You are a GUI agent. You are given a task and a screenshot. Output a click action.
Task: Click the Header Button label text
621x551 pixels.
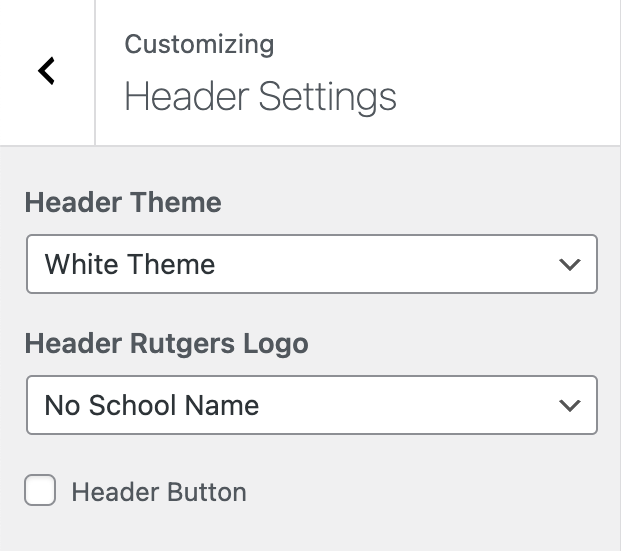tap(159, 492)
